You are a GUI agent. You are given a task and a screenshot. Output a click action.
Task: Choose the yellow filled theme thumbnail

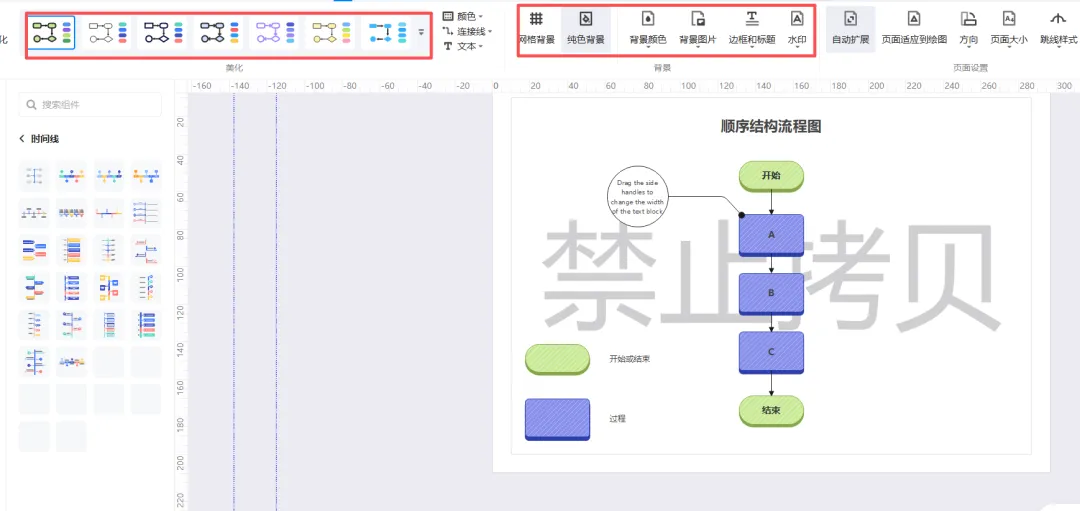(331, 32)
